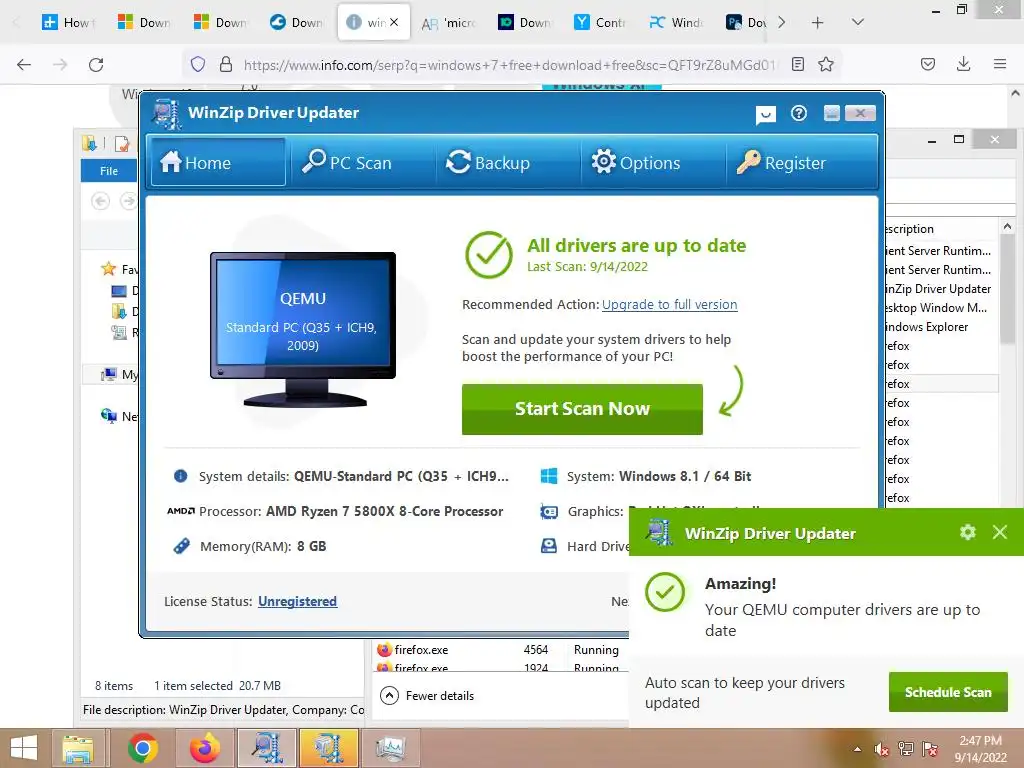Open a new Firefox tab
This screenshot has width=1024, height=768.
[818, 23]
